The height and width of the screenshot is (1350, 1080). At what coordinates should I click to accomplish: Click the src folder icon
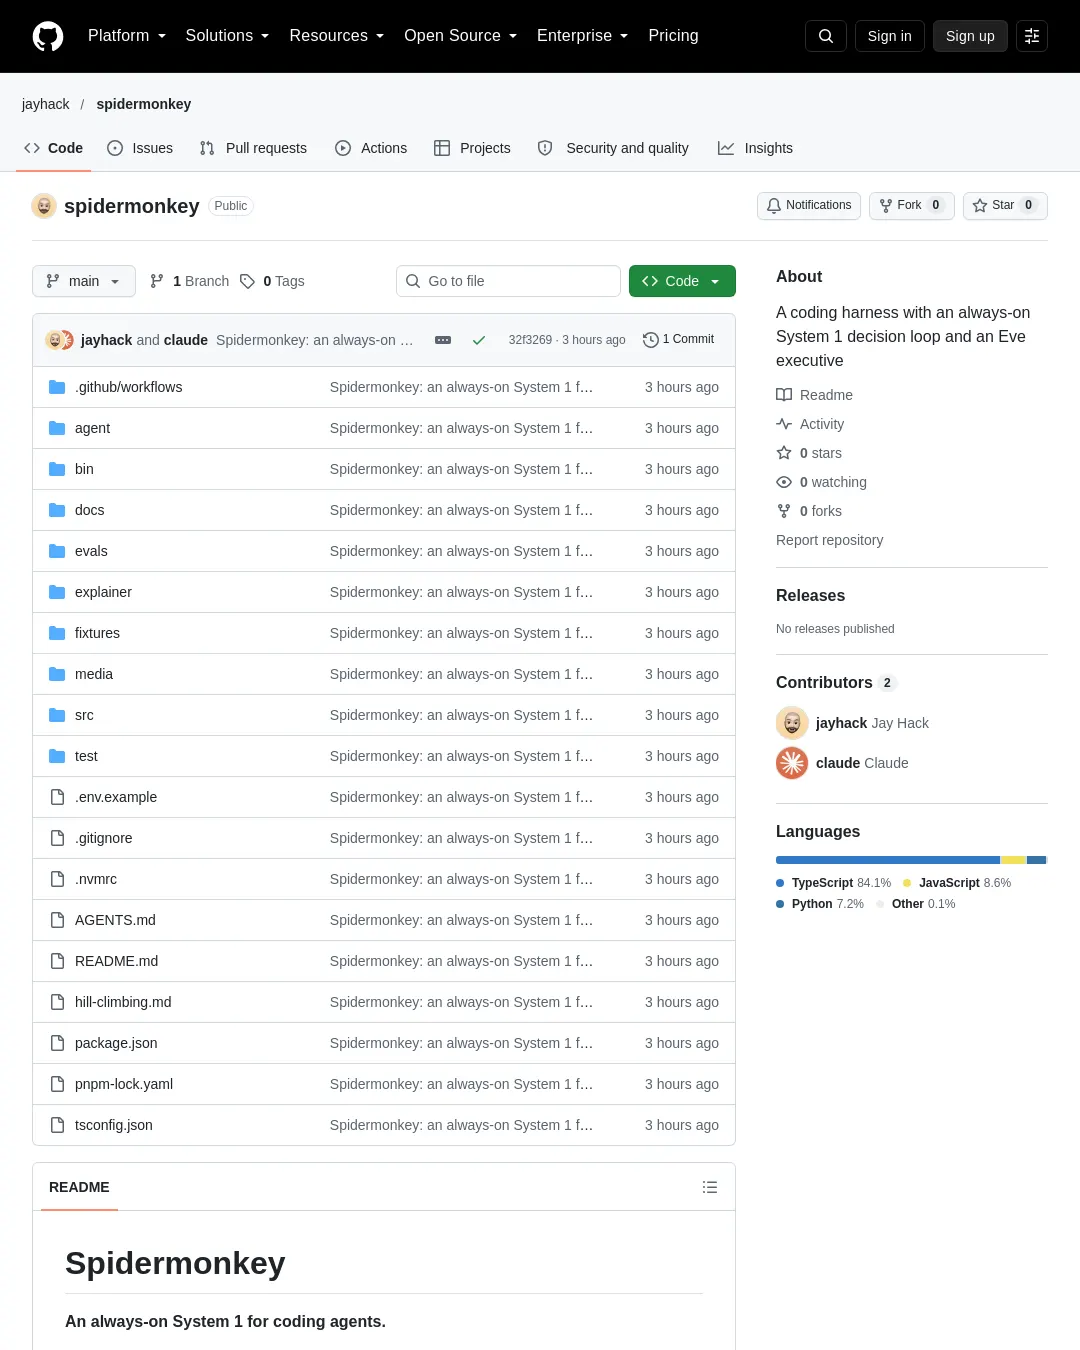(57, 715)
